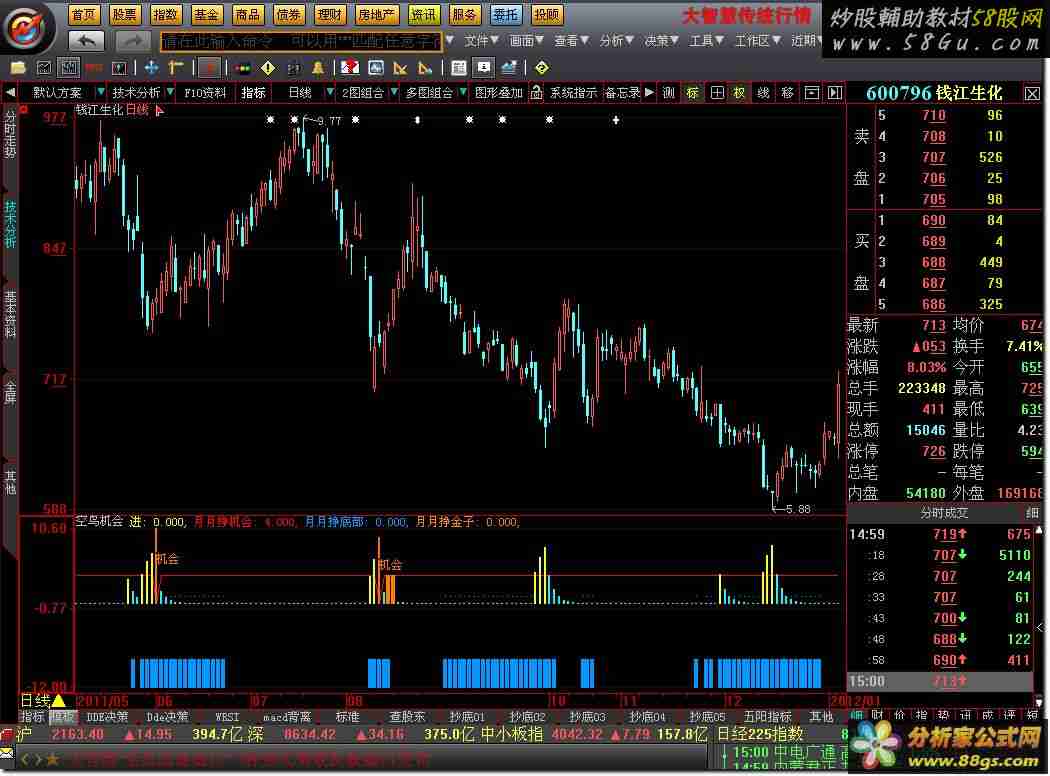Click the yellow diamond question mark icon
The image size is (1050, 776).
tap(542, 68)
